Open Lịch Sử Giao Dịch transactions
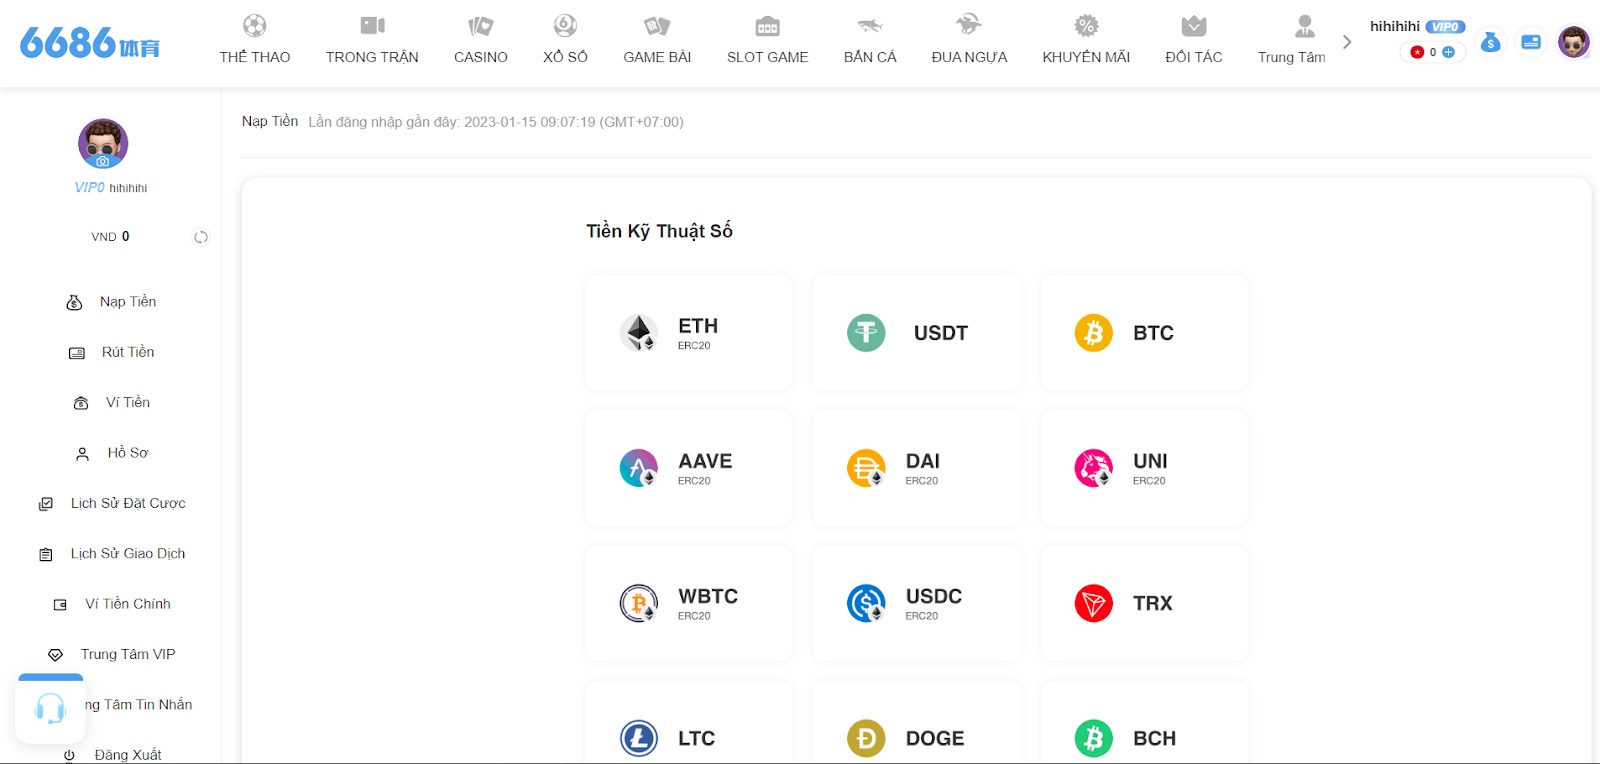 point(111,553)
